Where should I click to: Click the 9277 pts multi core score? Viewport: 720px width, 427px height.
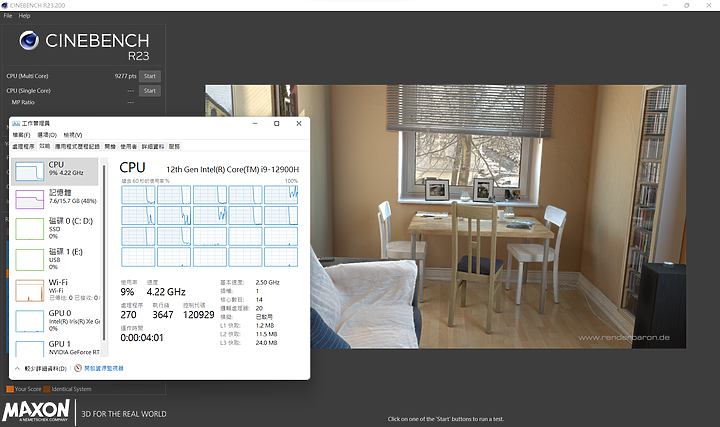[125, 76]
